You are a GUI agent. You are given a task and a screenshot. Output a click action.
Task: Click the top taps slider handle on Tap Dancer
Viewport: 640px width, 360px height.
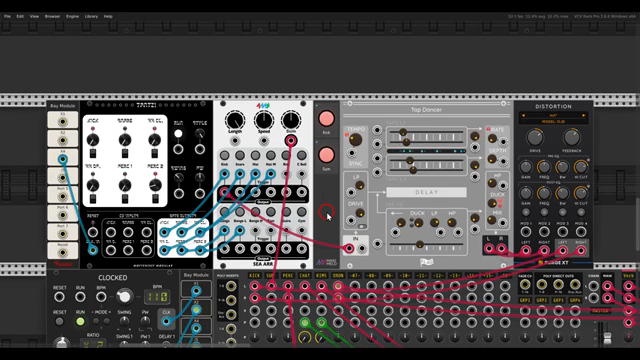pos(403,132)
